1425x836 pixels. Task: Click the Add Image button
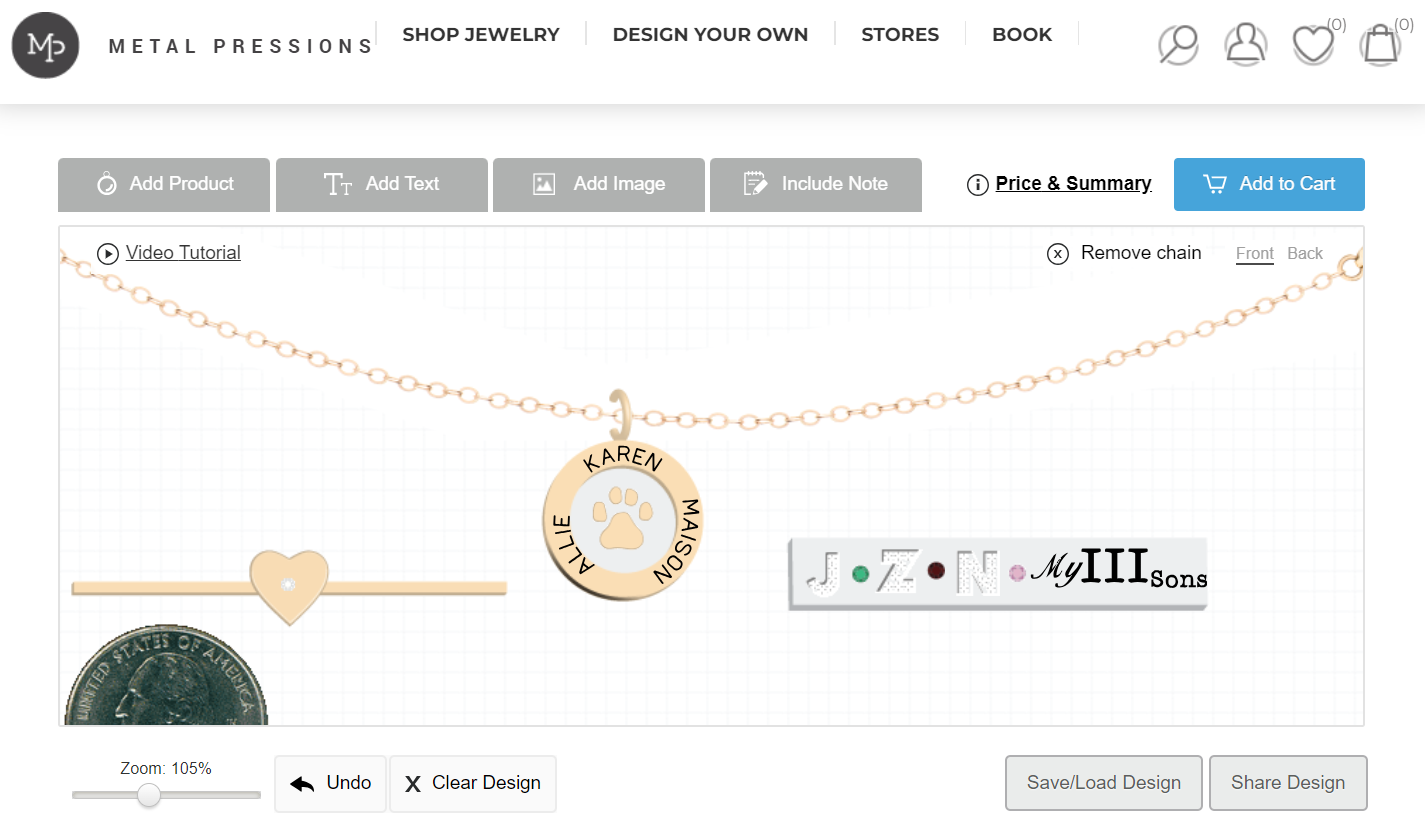click(599, 184)
